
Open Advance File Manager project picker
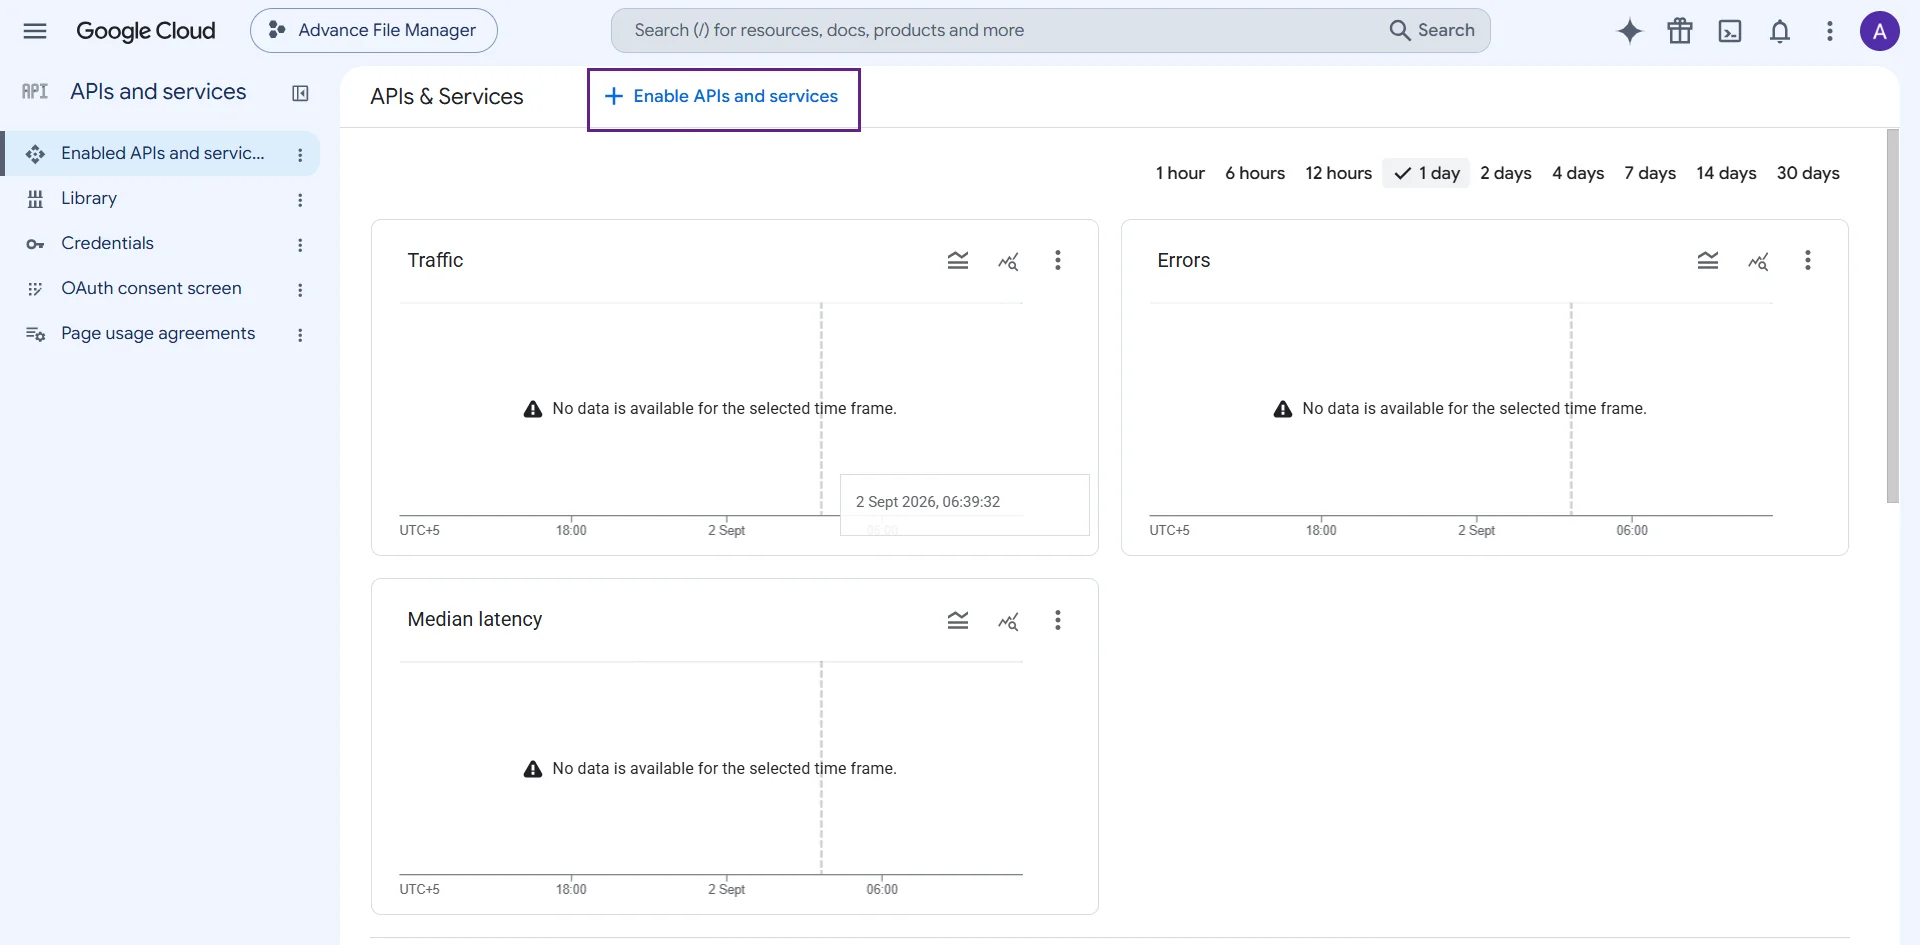(x=374, y=31)
